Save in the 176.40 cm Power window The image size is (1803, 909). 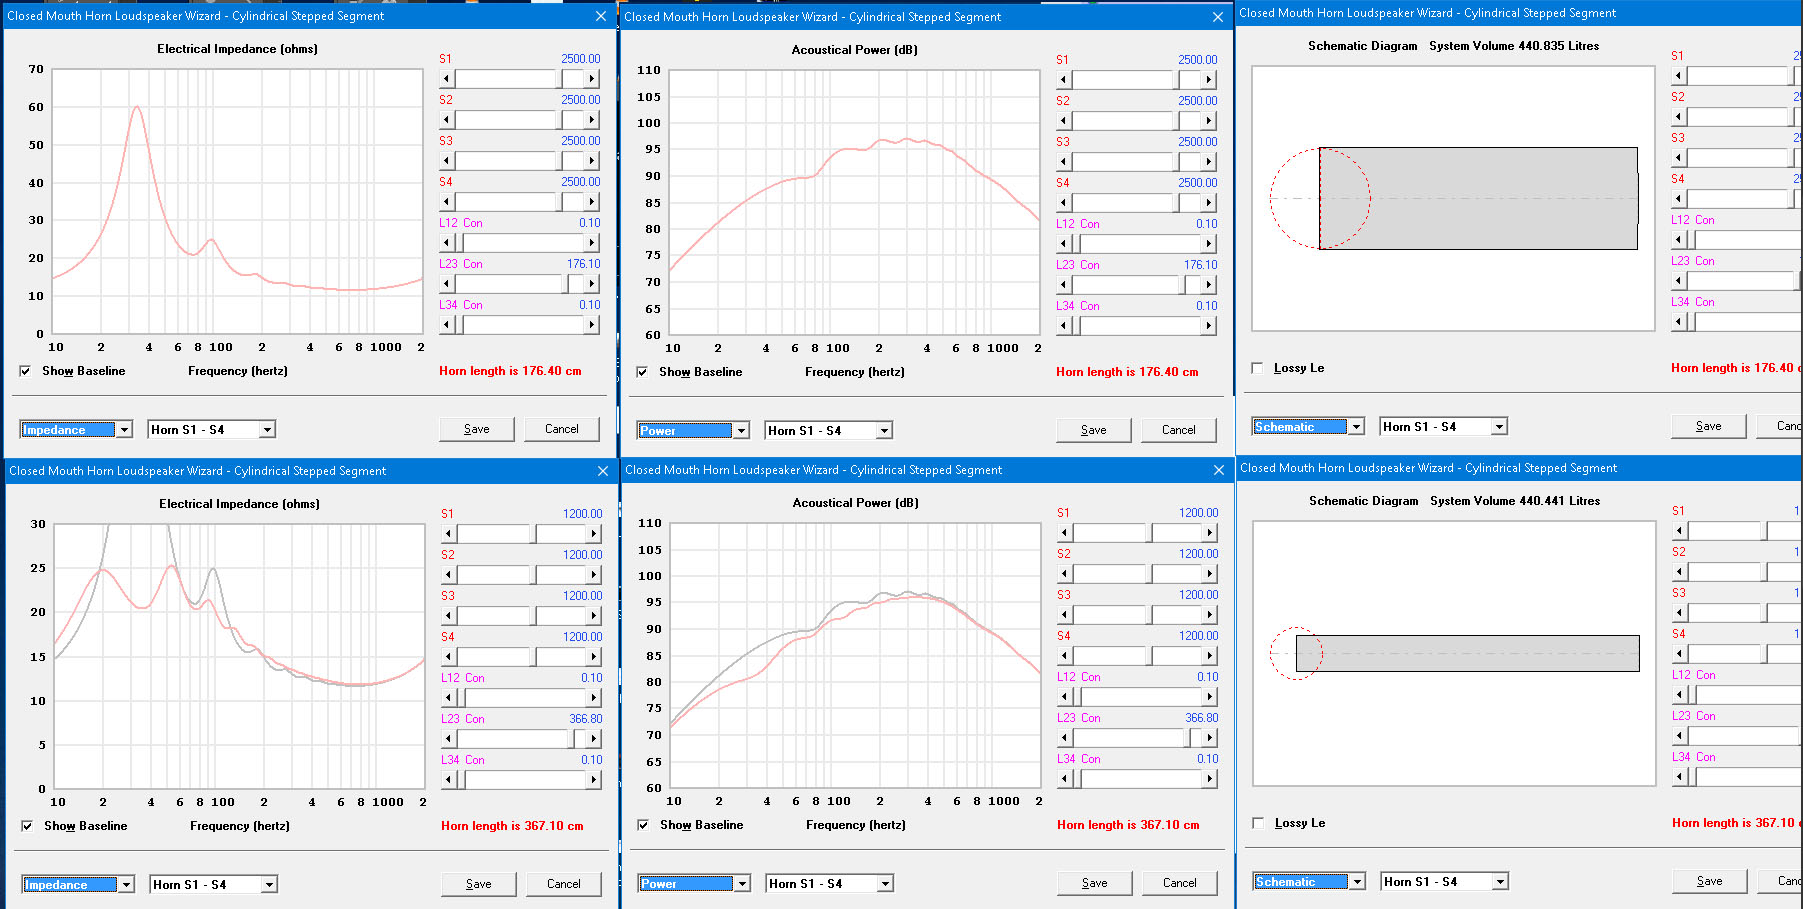[x=1094, y=430]
